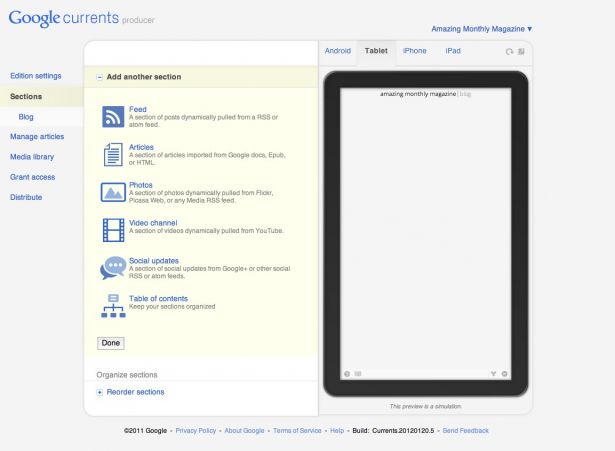
Task: Switch to the iPad preview tab
Action: point(453,51)
